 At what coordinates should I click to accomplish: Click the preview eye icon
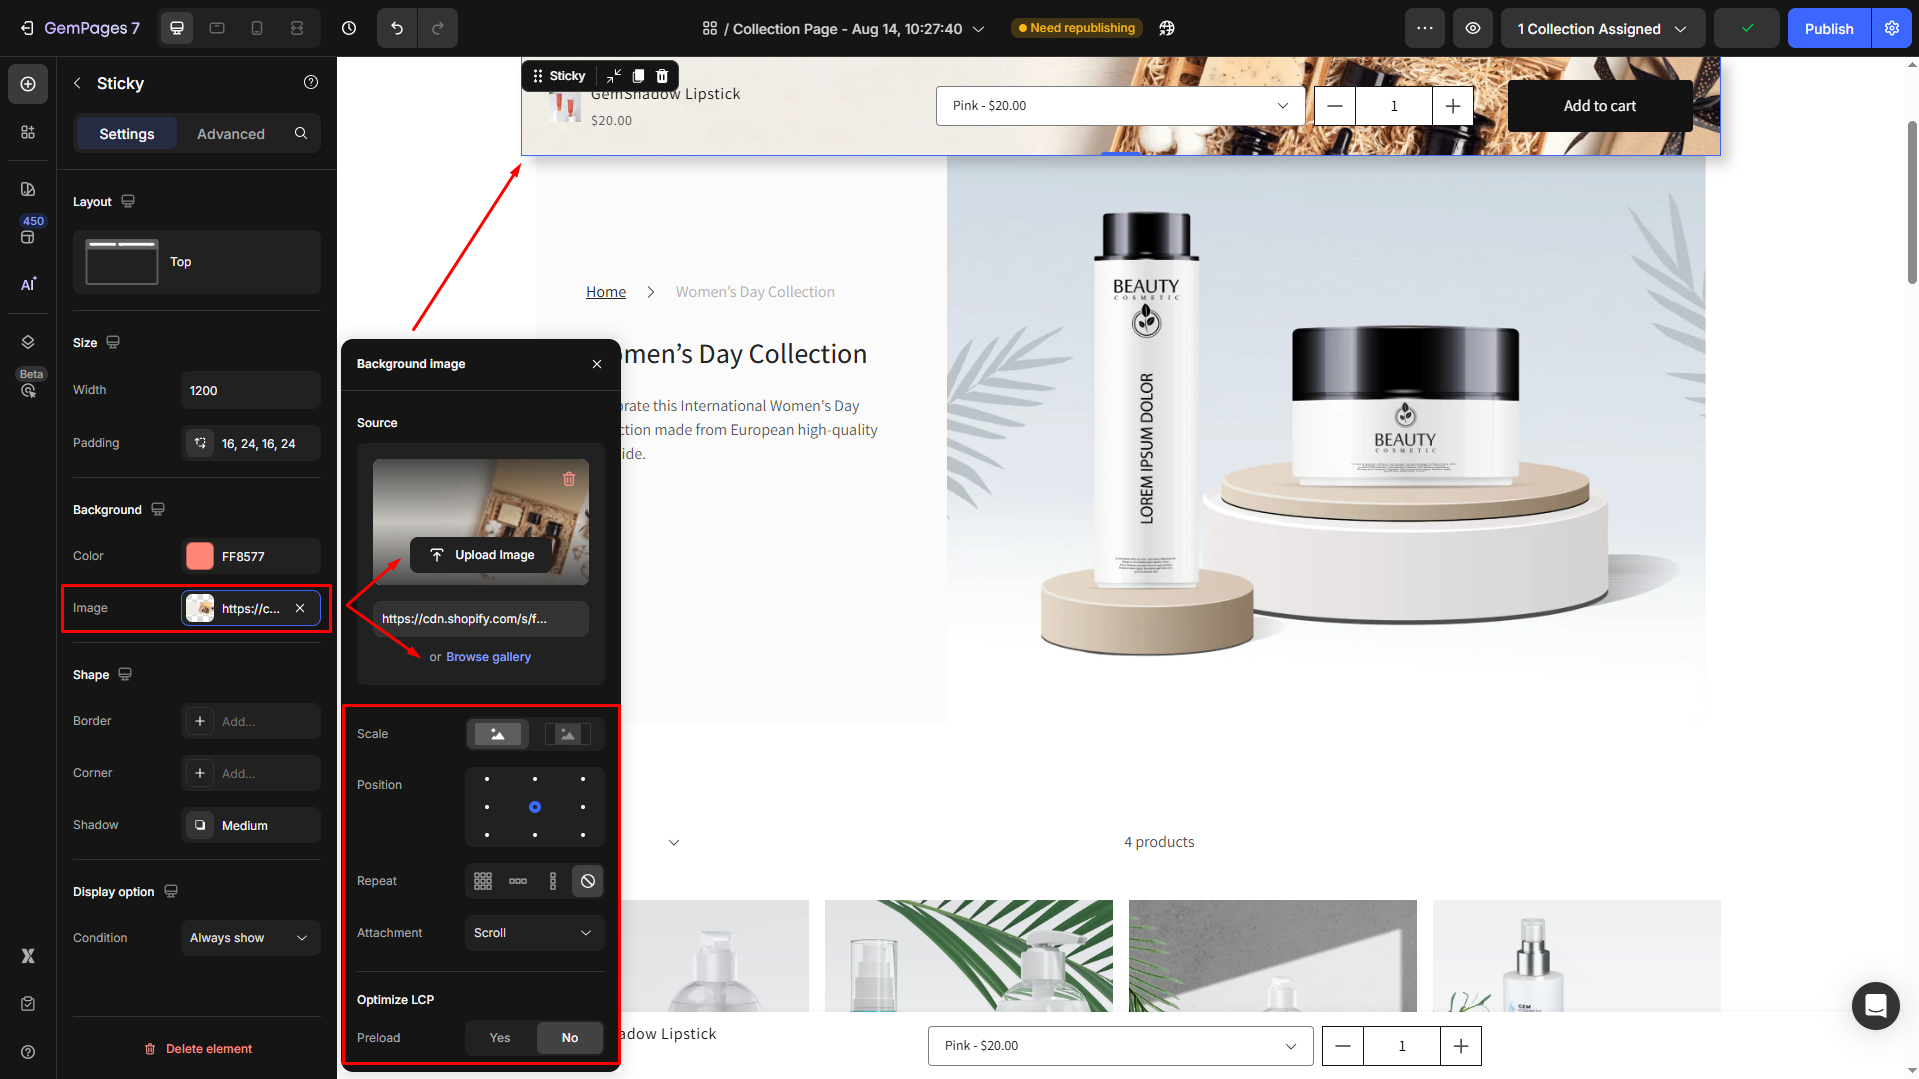click(1473, 28)
